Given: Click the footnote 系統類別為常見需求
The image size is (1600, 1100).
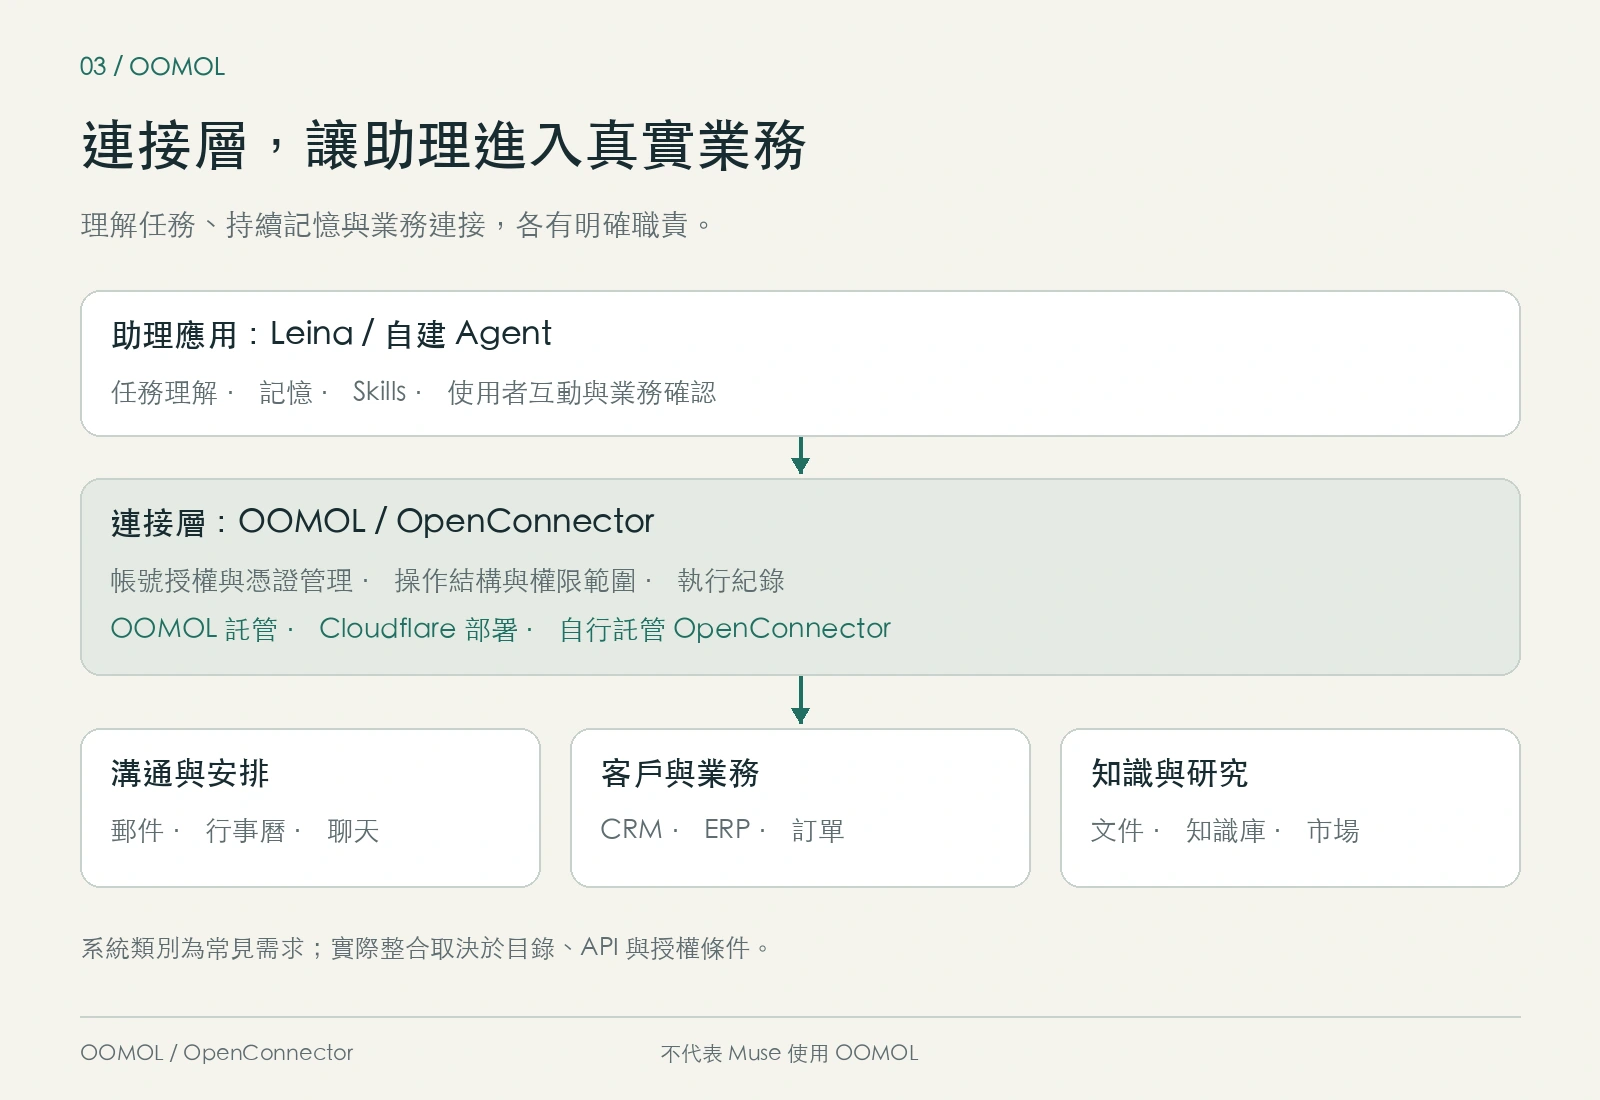Looking at the screenshot, I should (193, 948).
